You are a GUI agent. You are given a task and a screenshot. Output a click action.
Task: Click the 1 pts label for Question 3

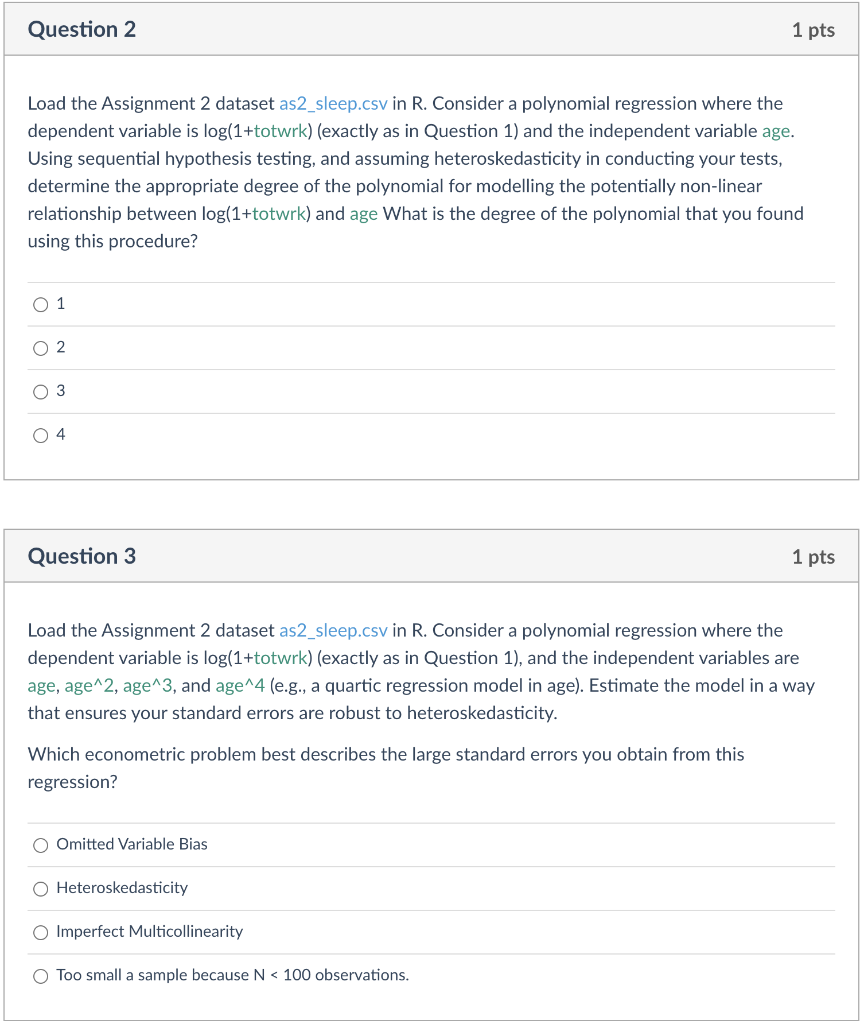point(812,556)
